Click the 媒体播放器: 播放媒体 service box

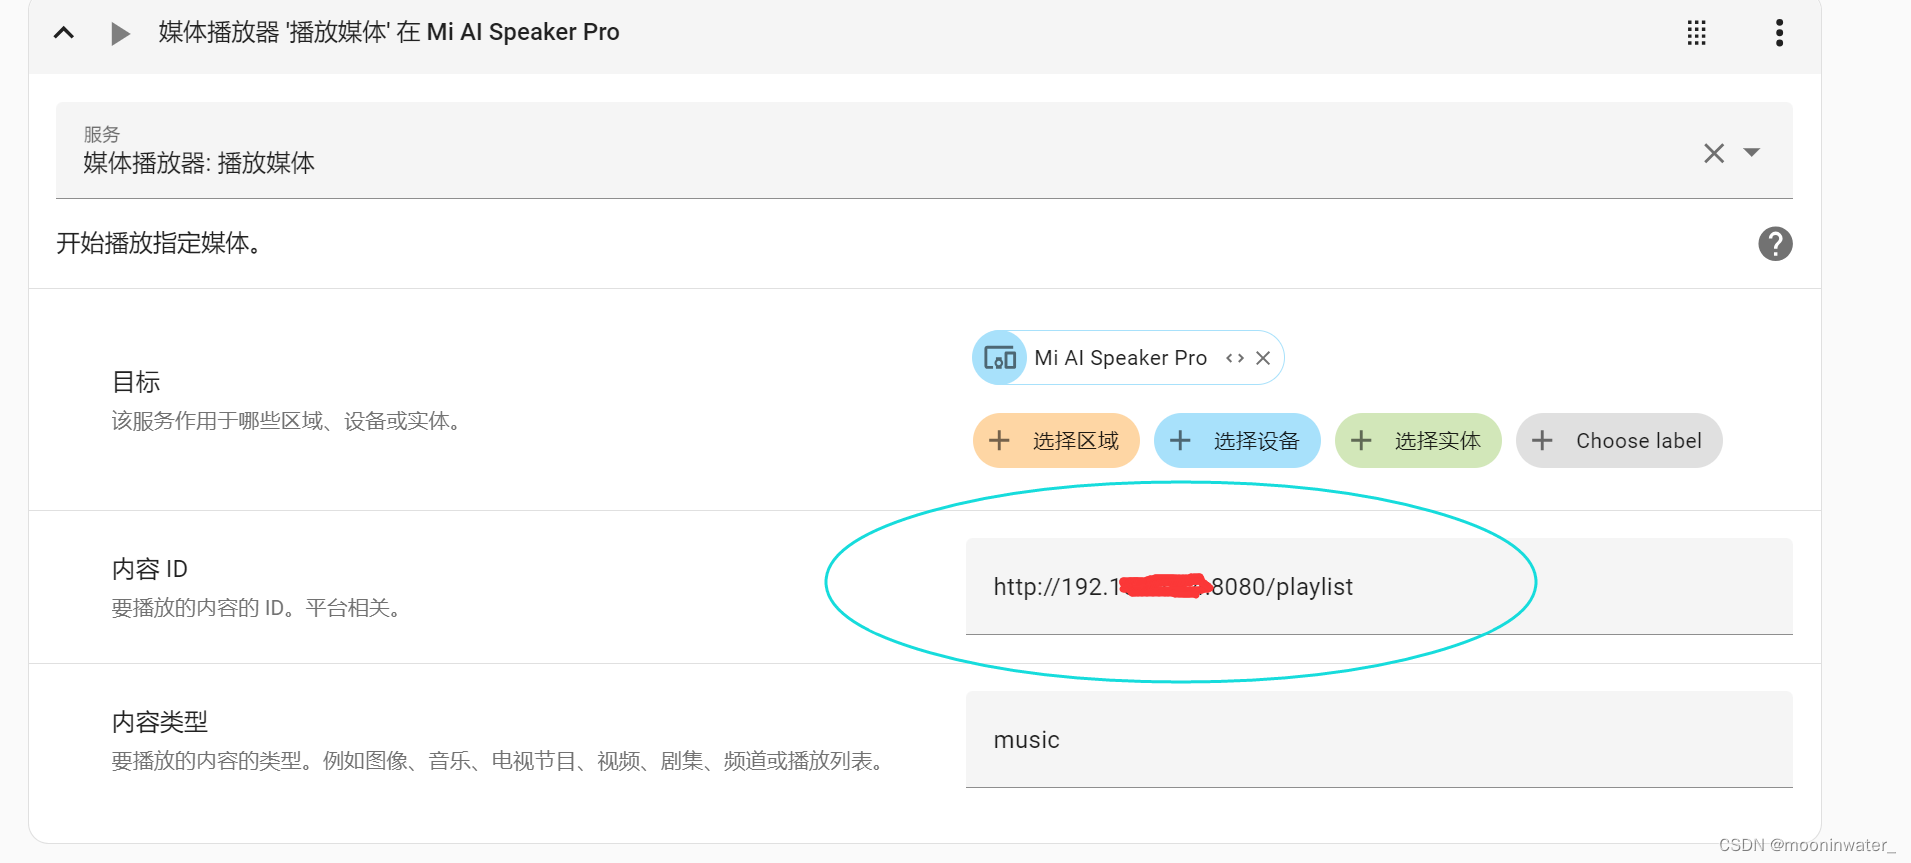[924, 150]
